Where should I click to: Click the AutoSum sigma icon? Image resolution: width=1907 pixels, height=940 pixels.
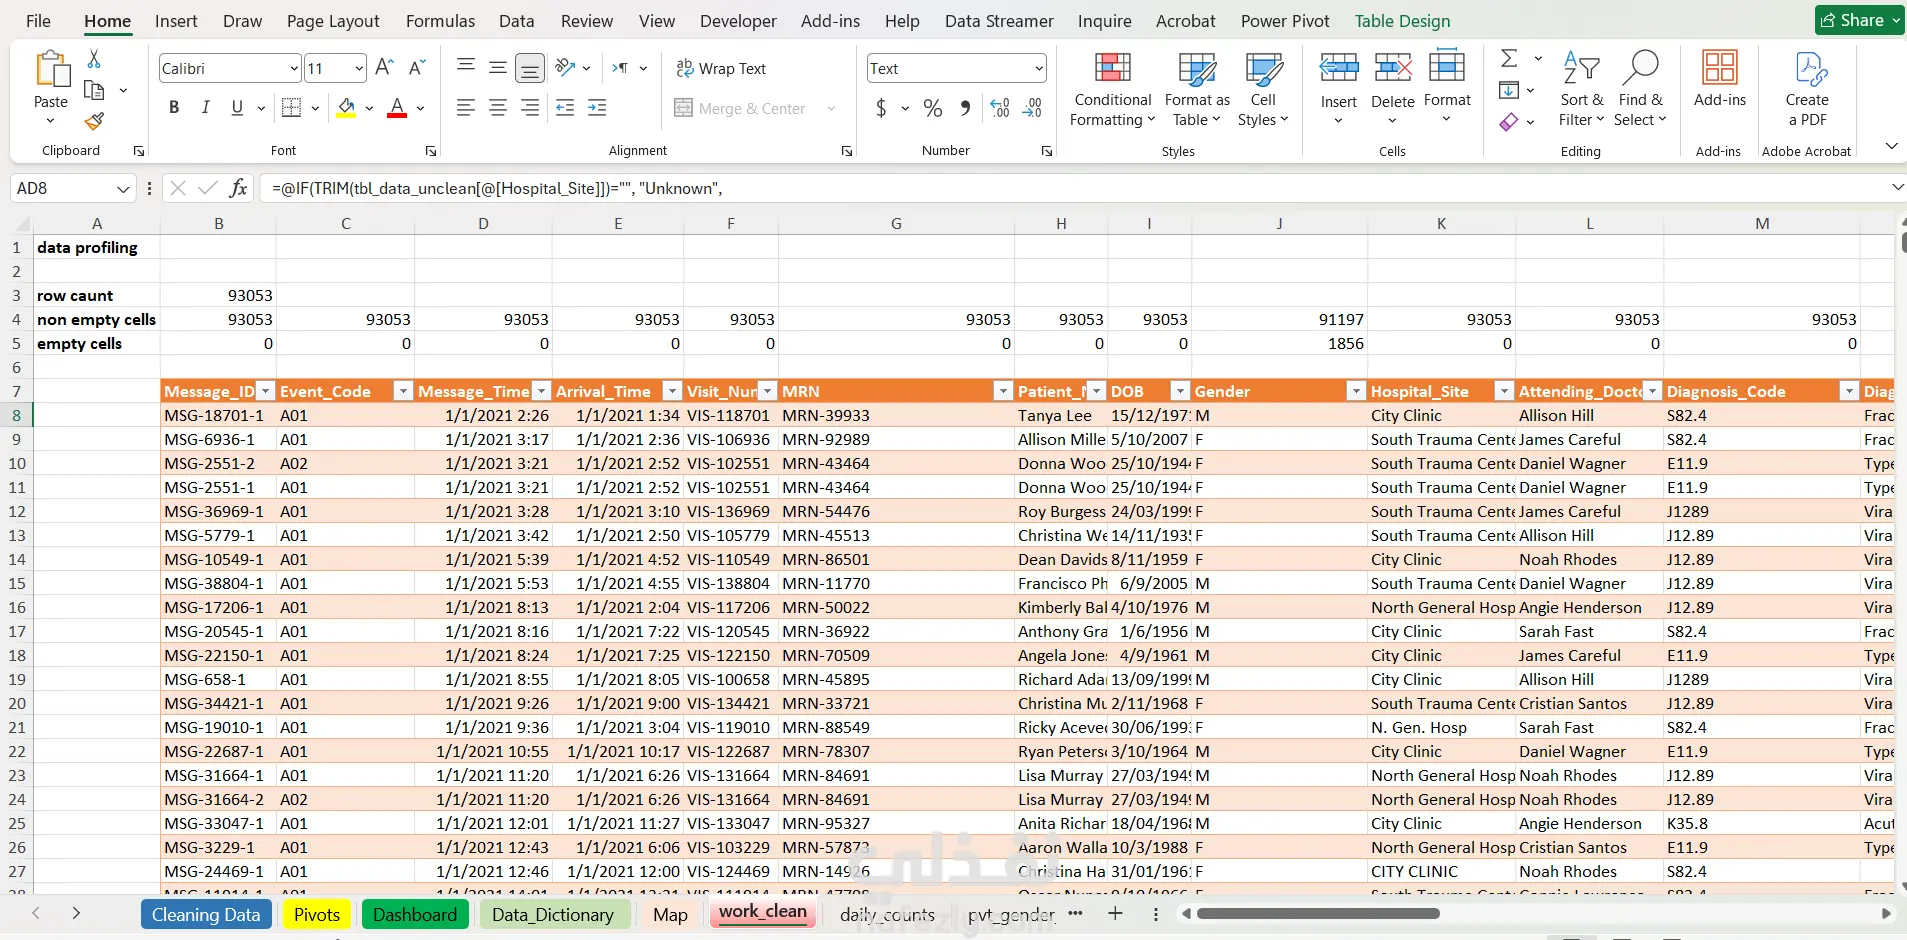[x=1509, y=59]
